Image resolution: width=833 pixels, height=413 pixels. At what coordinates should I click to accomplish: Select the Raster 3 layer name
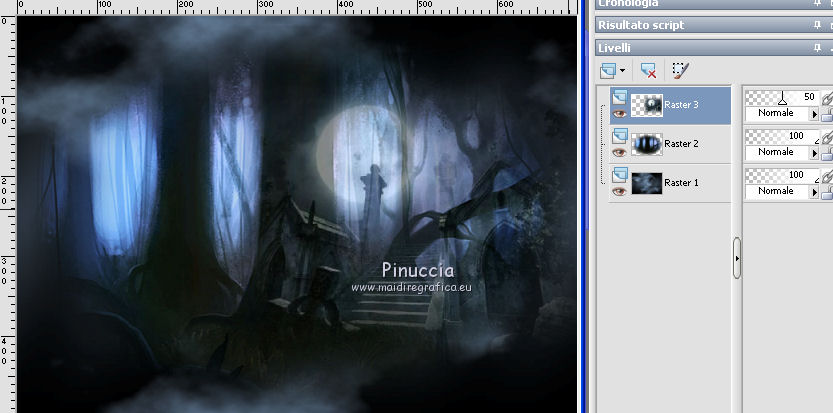tap(681, 105)
